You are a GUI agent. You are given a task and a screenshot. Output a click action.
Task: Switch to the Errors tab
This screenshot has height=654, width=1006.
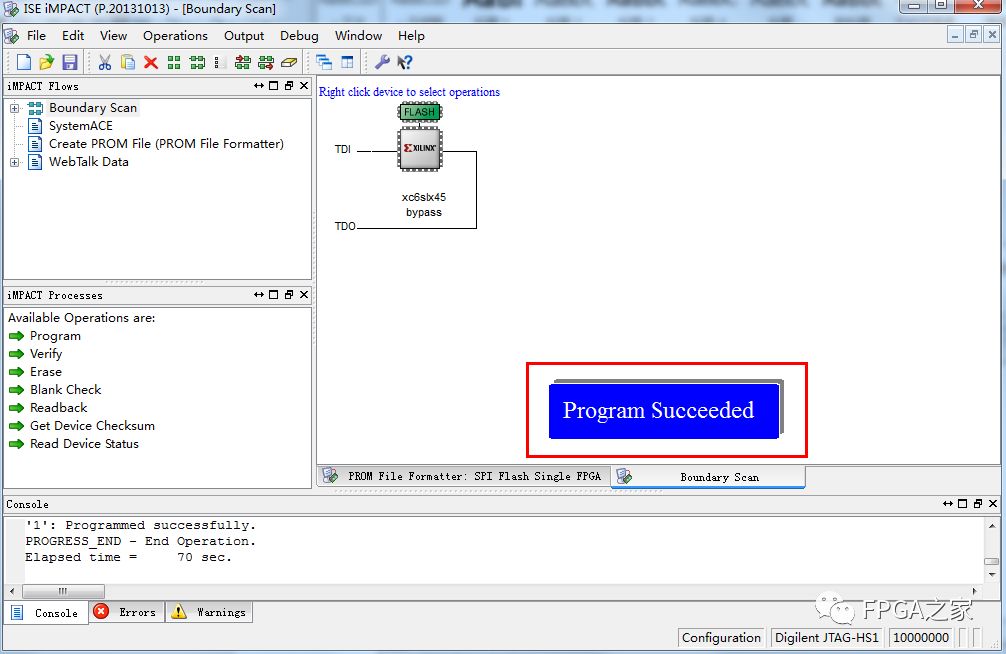click(x=127, y=612)
